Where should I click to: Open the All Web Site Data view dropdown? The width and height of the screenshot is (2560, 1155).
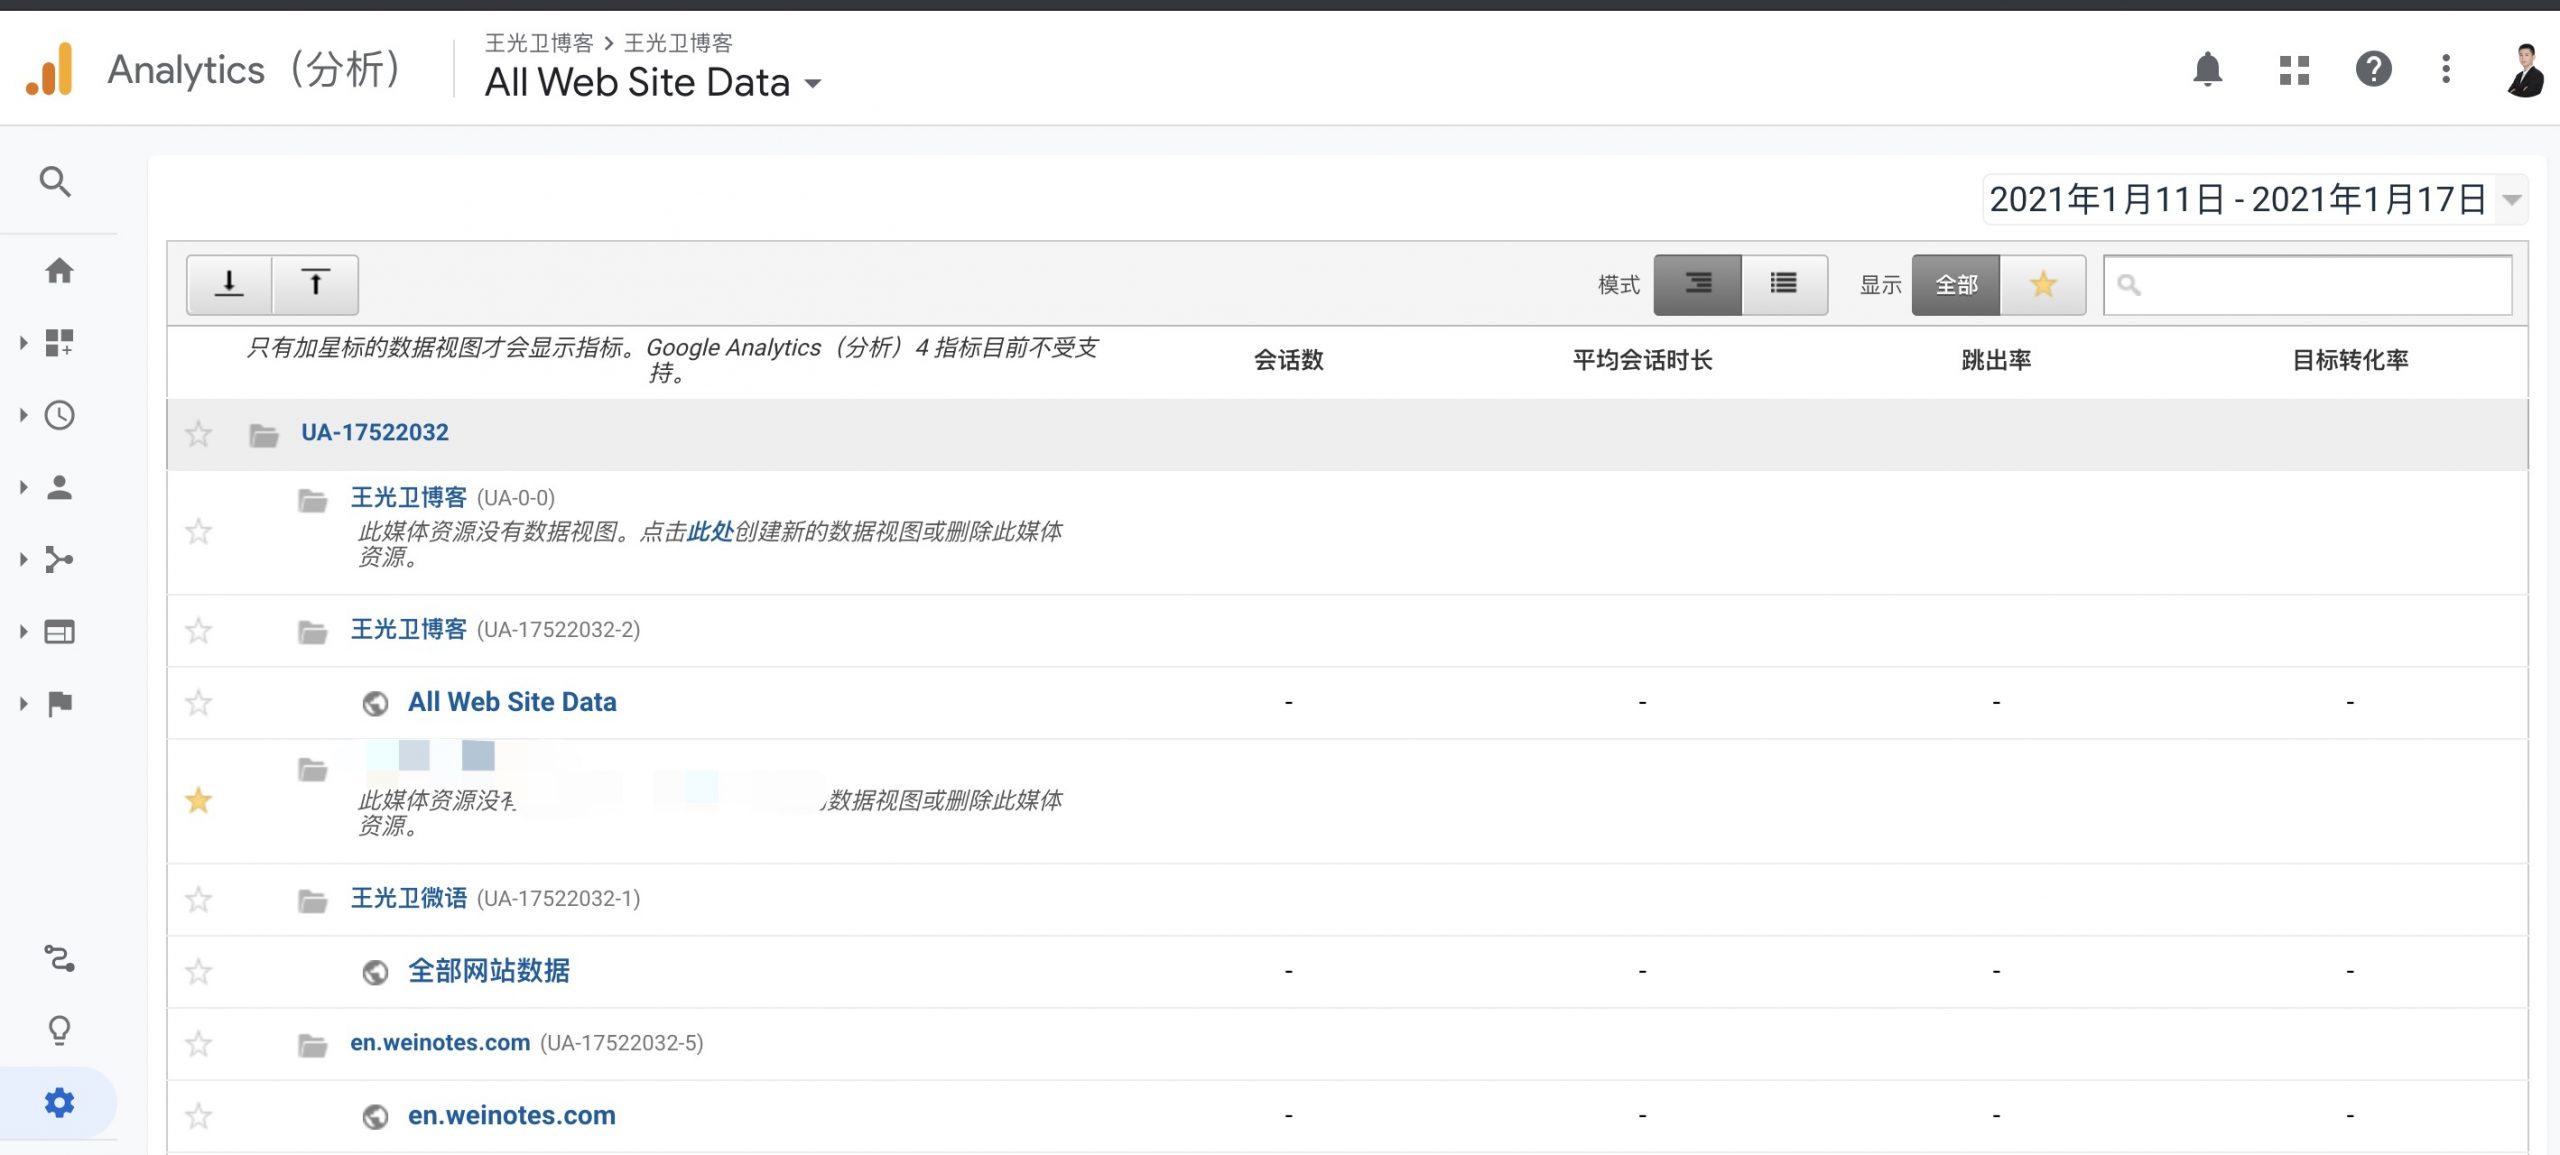coord(652,82)
